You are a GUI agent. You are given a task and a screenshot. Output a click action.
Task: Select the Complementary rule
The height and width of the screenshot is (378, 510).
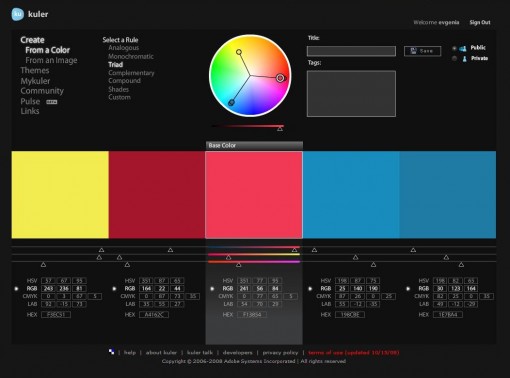pos(131,73)
